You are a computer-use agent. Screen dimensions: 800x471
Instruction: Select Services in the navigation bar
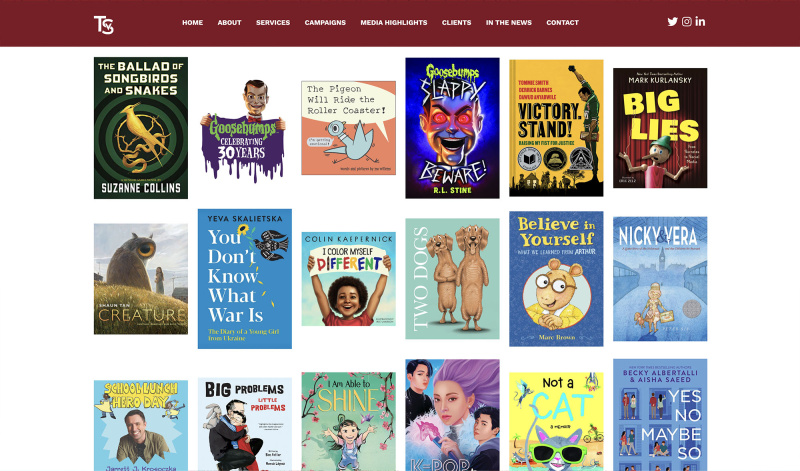tap(273, 22)
